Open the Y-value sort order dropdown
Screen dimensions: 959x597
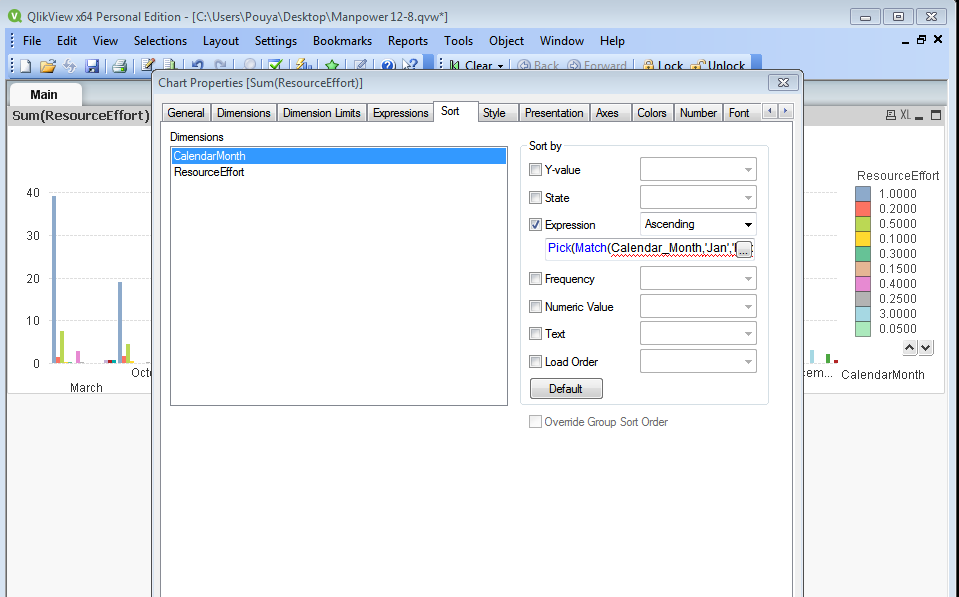point(698,169)
